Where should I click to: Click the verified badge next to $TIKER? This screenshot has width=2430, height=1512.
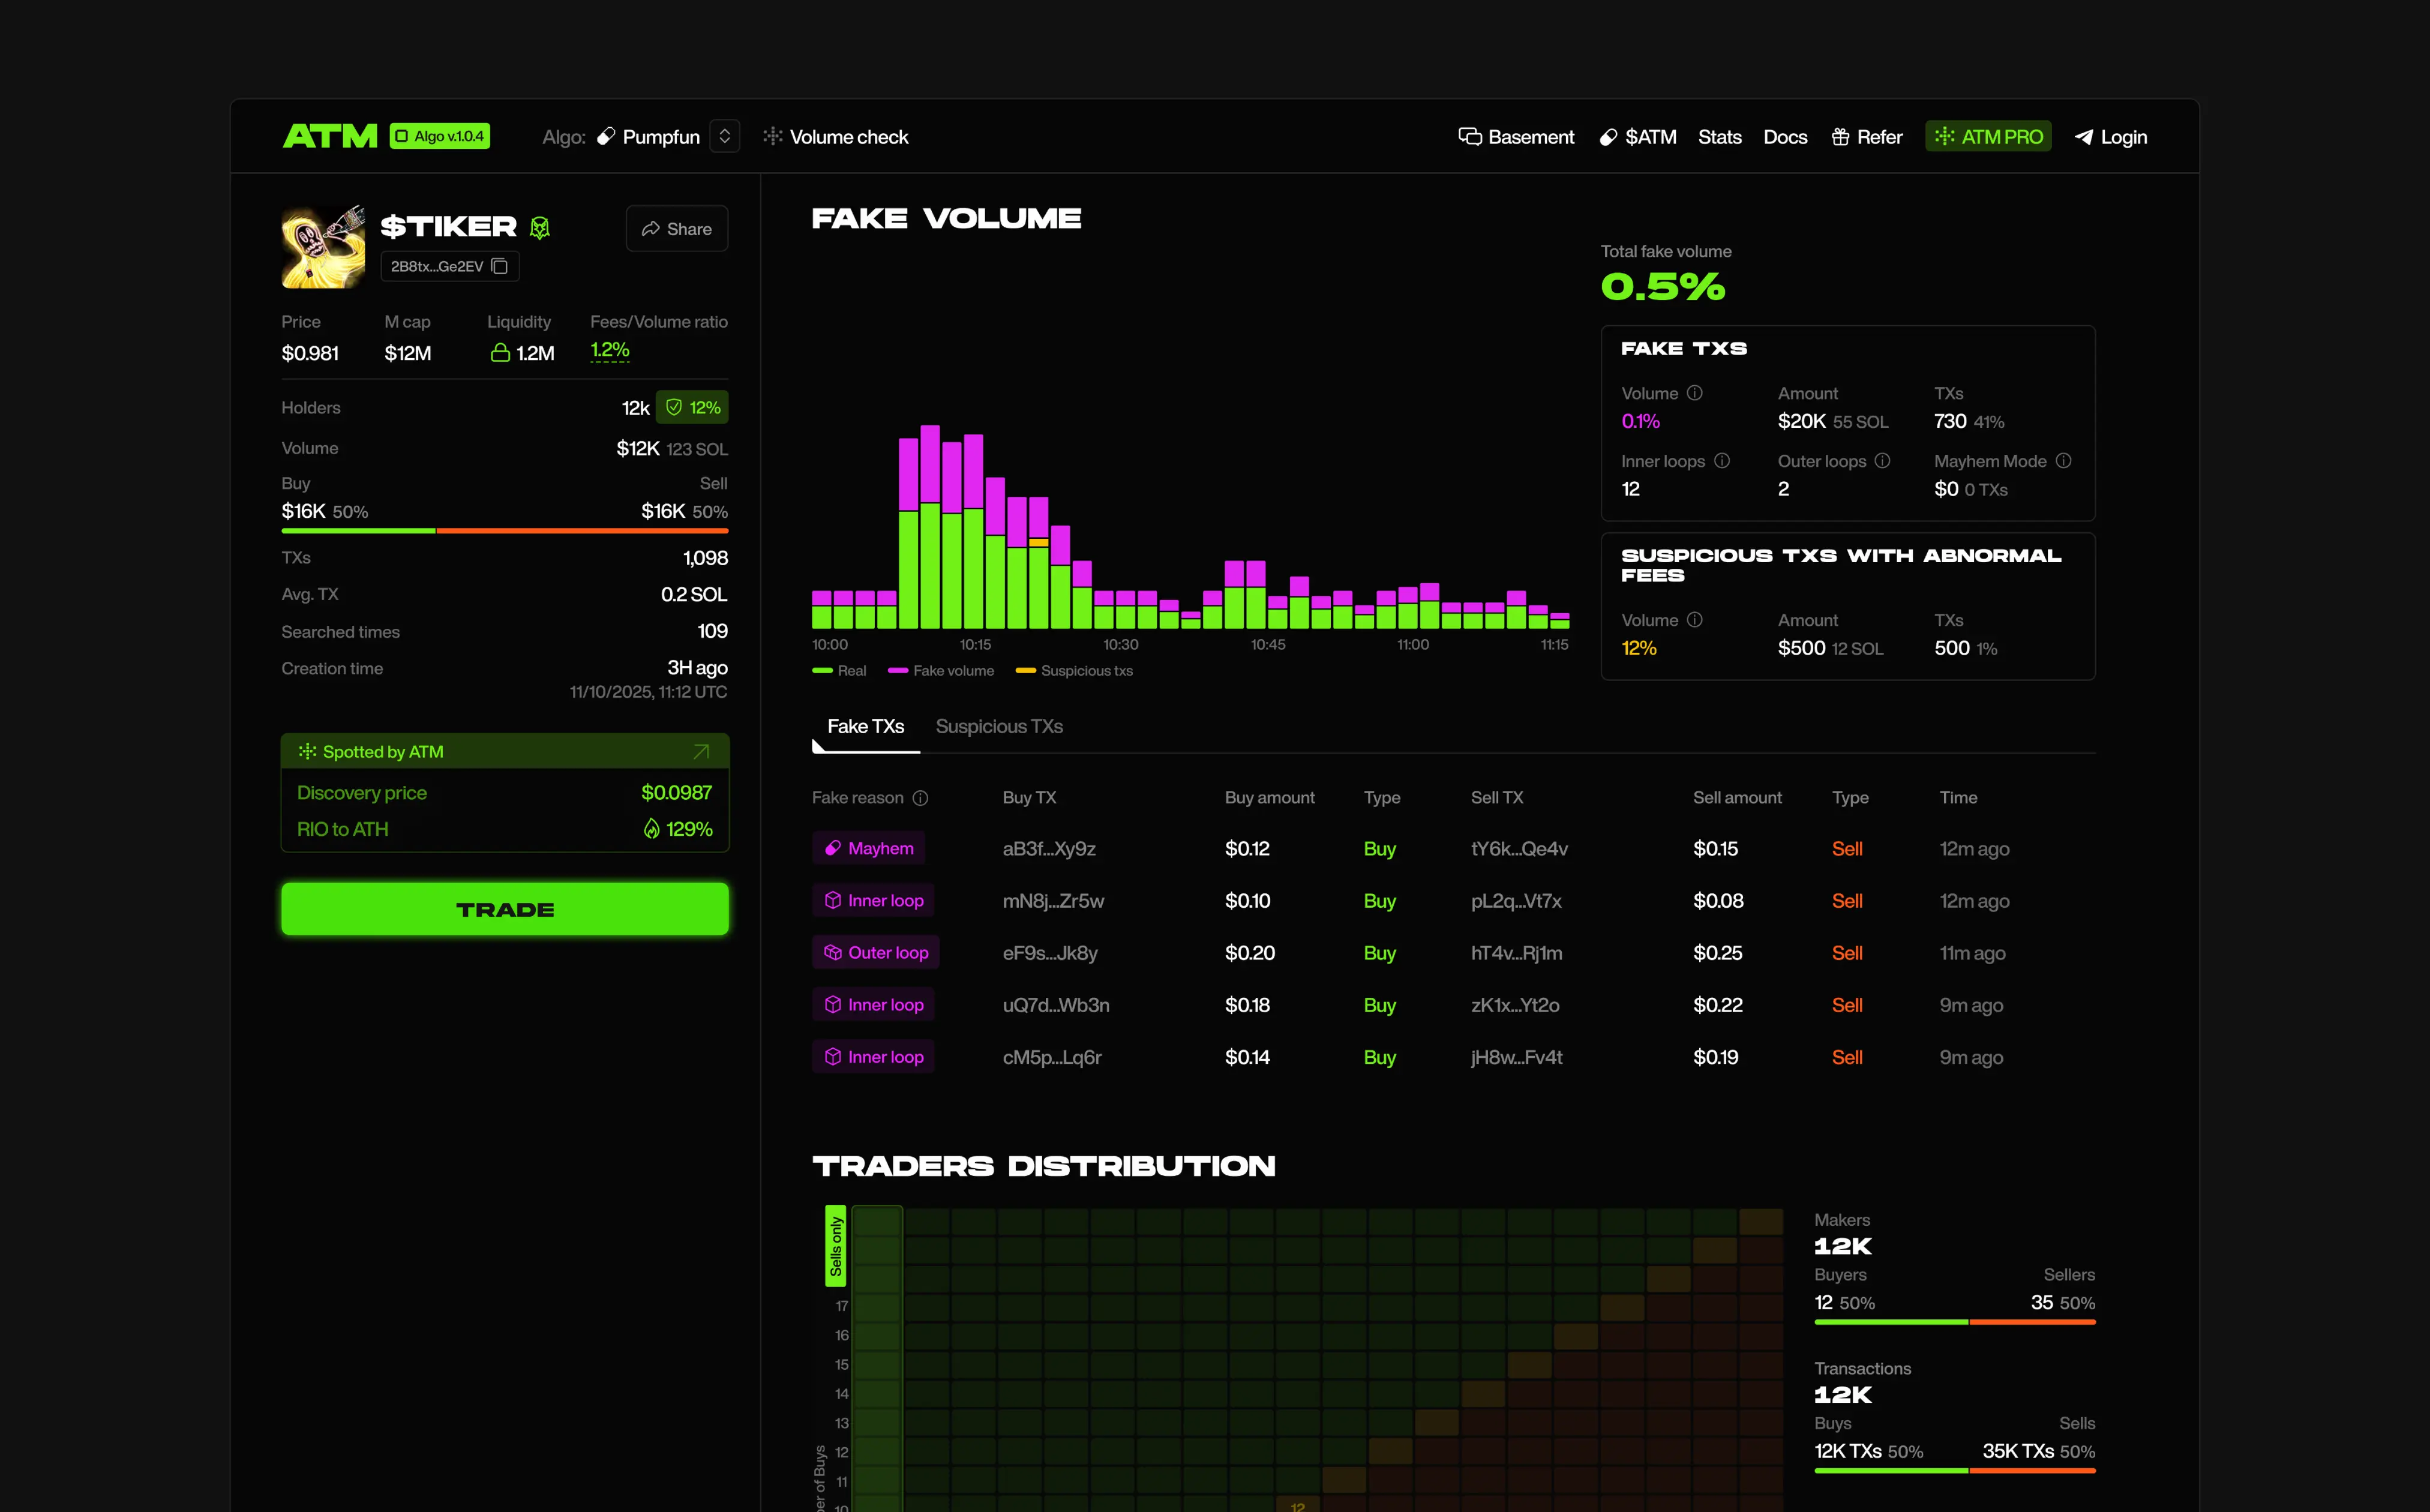tap(540, 228)
